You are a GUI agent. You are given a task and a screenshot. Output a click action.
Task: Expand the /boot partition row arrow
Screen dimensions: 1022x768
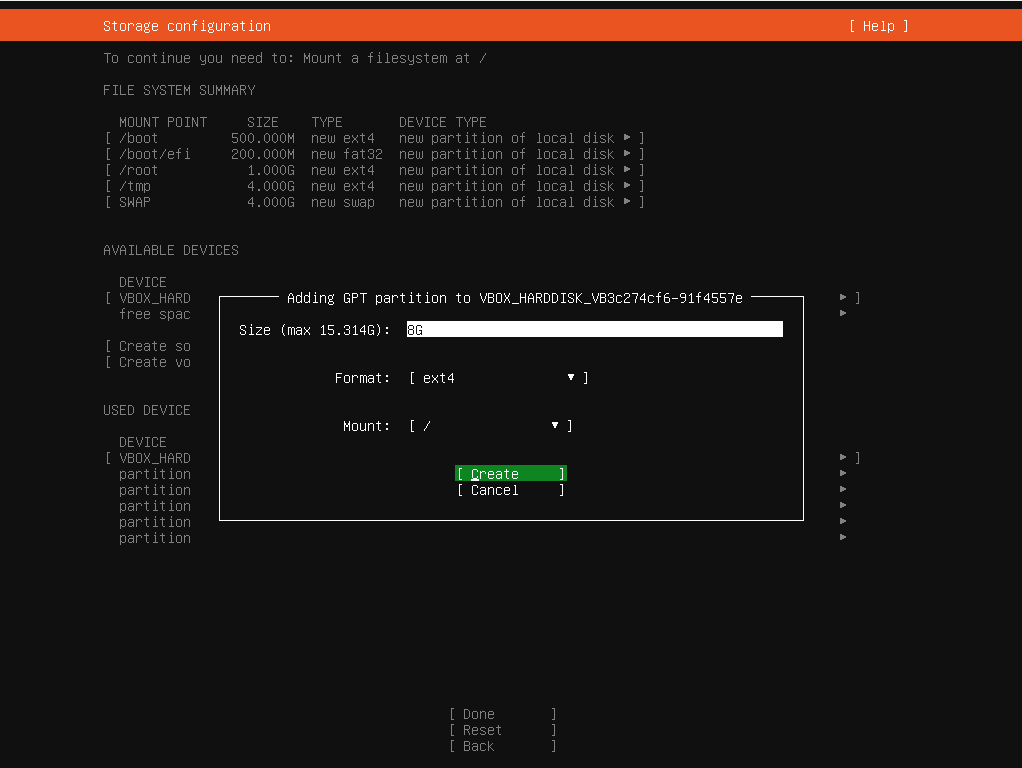coord(627,138)
